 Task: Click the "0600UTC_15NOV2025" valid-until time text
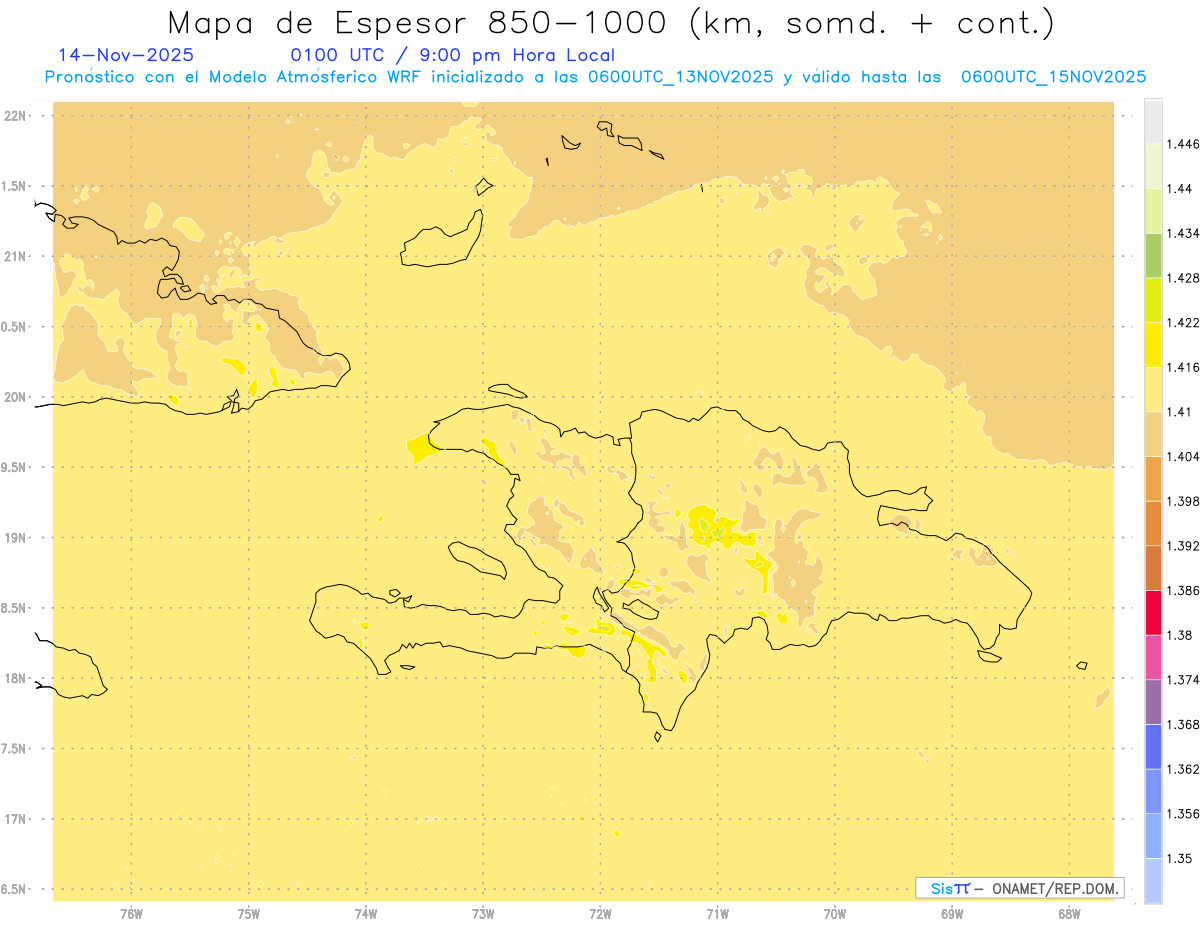point(1053,77)
